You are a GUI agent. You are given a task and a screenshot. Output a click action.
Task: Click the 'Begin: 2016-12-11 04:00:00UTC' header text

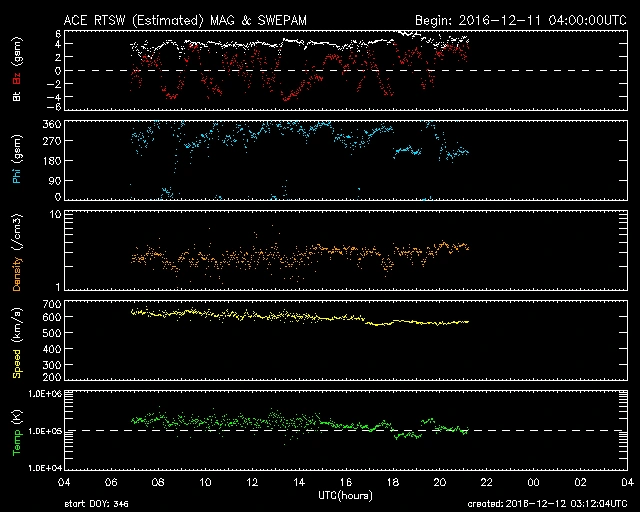(521, 20)
